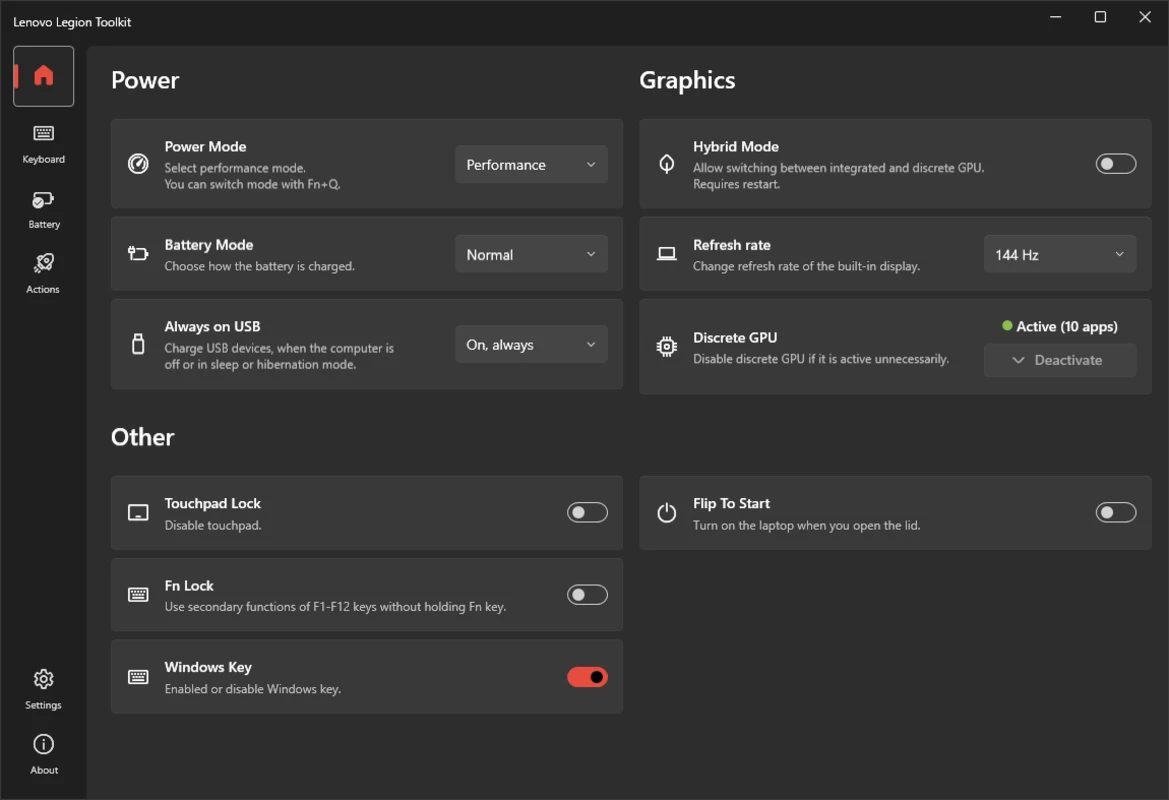Click the Refresh rate title text
This screenshot has height=800, width=1169.
[732, 245]
